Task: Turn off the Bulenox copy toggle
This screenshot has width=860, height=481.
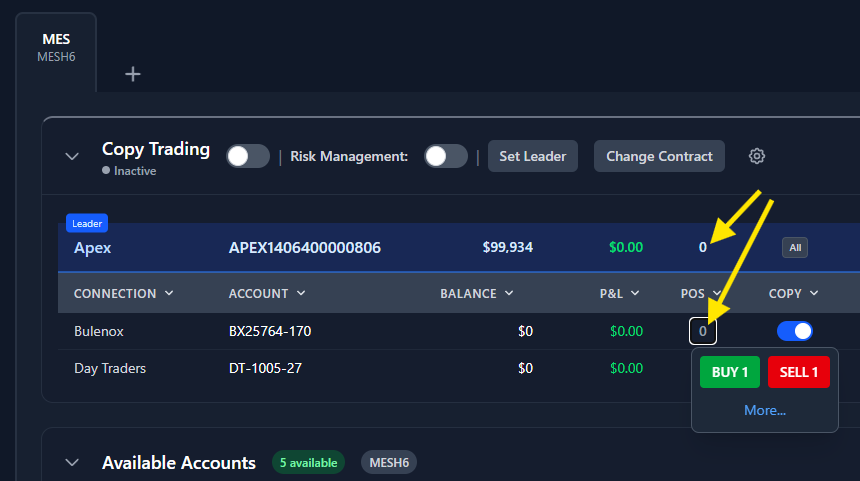Action: [x=795, y=331]
